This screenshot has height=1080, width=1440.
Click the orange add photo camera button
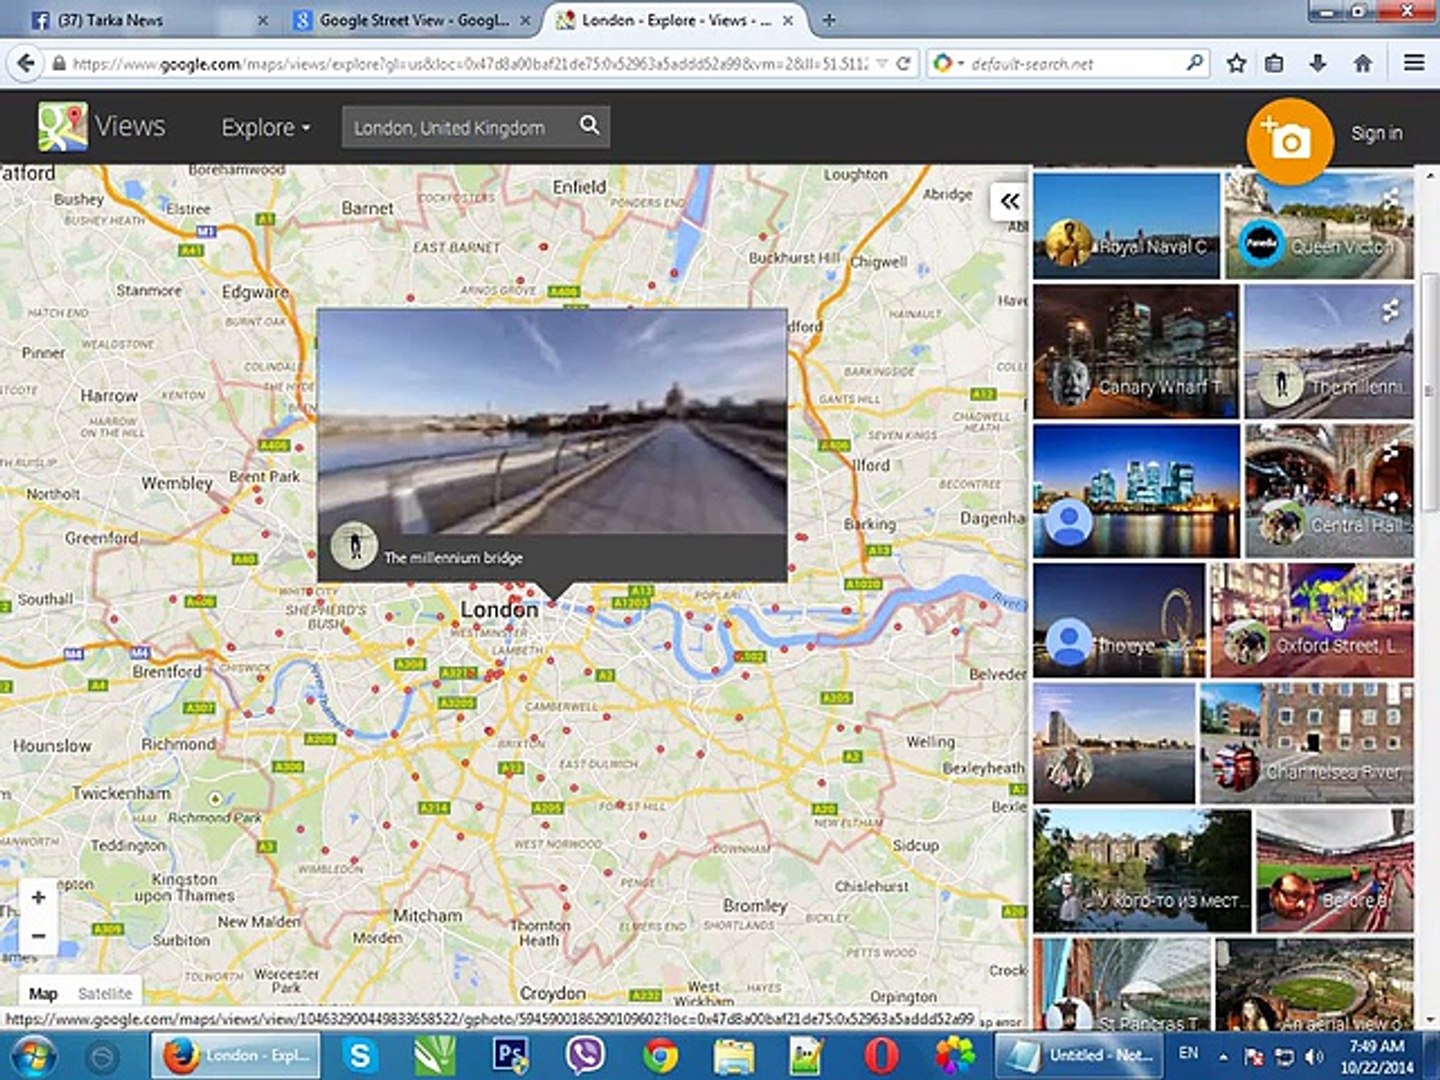tap(1289, 141)
